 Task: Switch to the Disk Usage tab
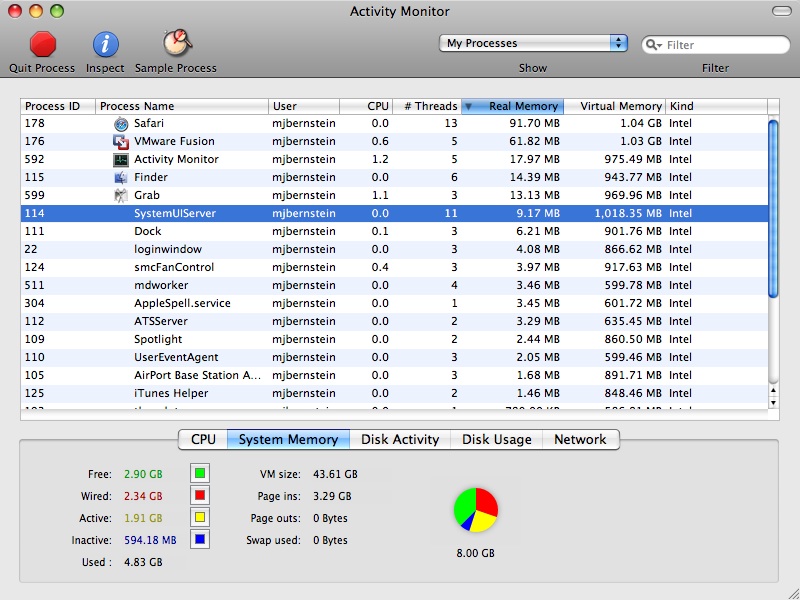[x=496, y=440]
